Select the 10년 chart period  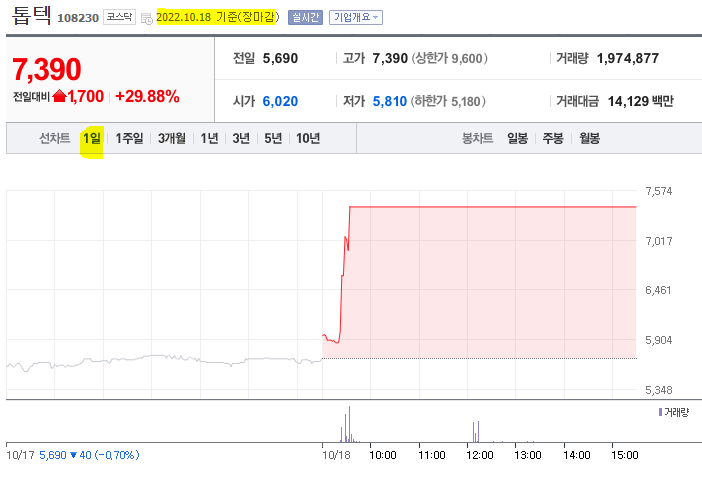tap(308, 138)
